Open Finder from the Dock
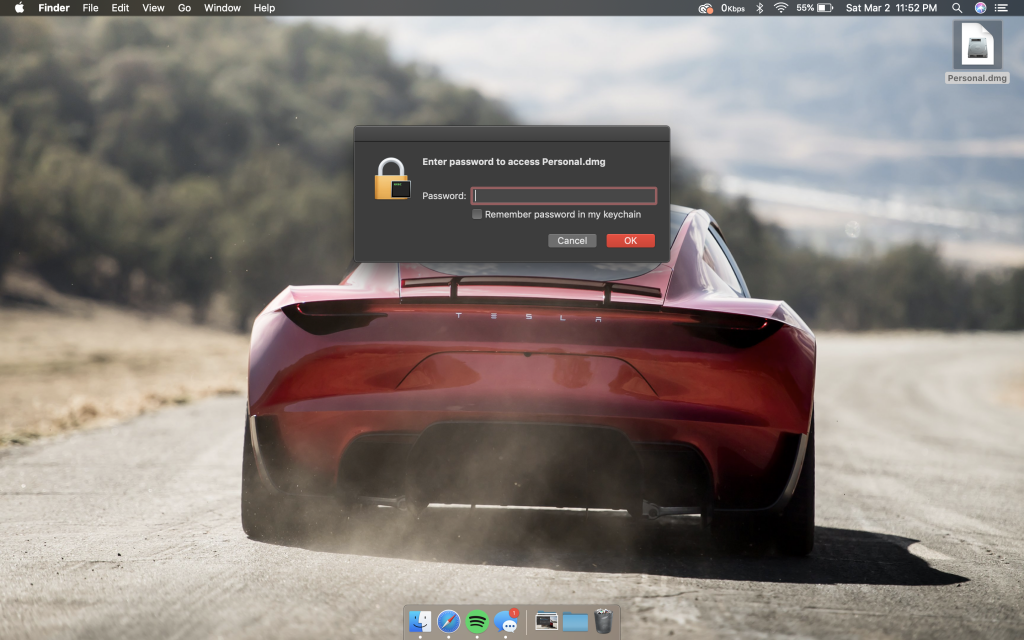This screenshot has width=1024, height=640. pos(420,621)
